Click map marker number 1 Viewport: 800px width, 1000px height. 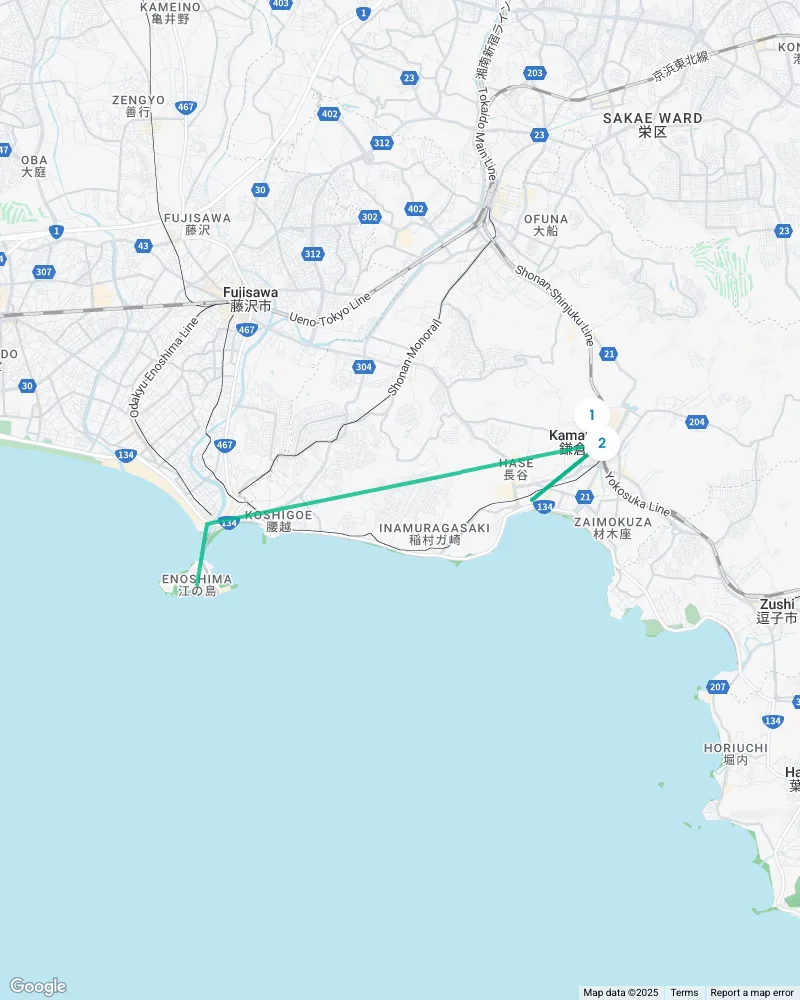pos(591,415)
